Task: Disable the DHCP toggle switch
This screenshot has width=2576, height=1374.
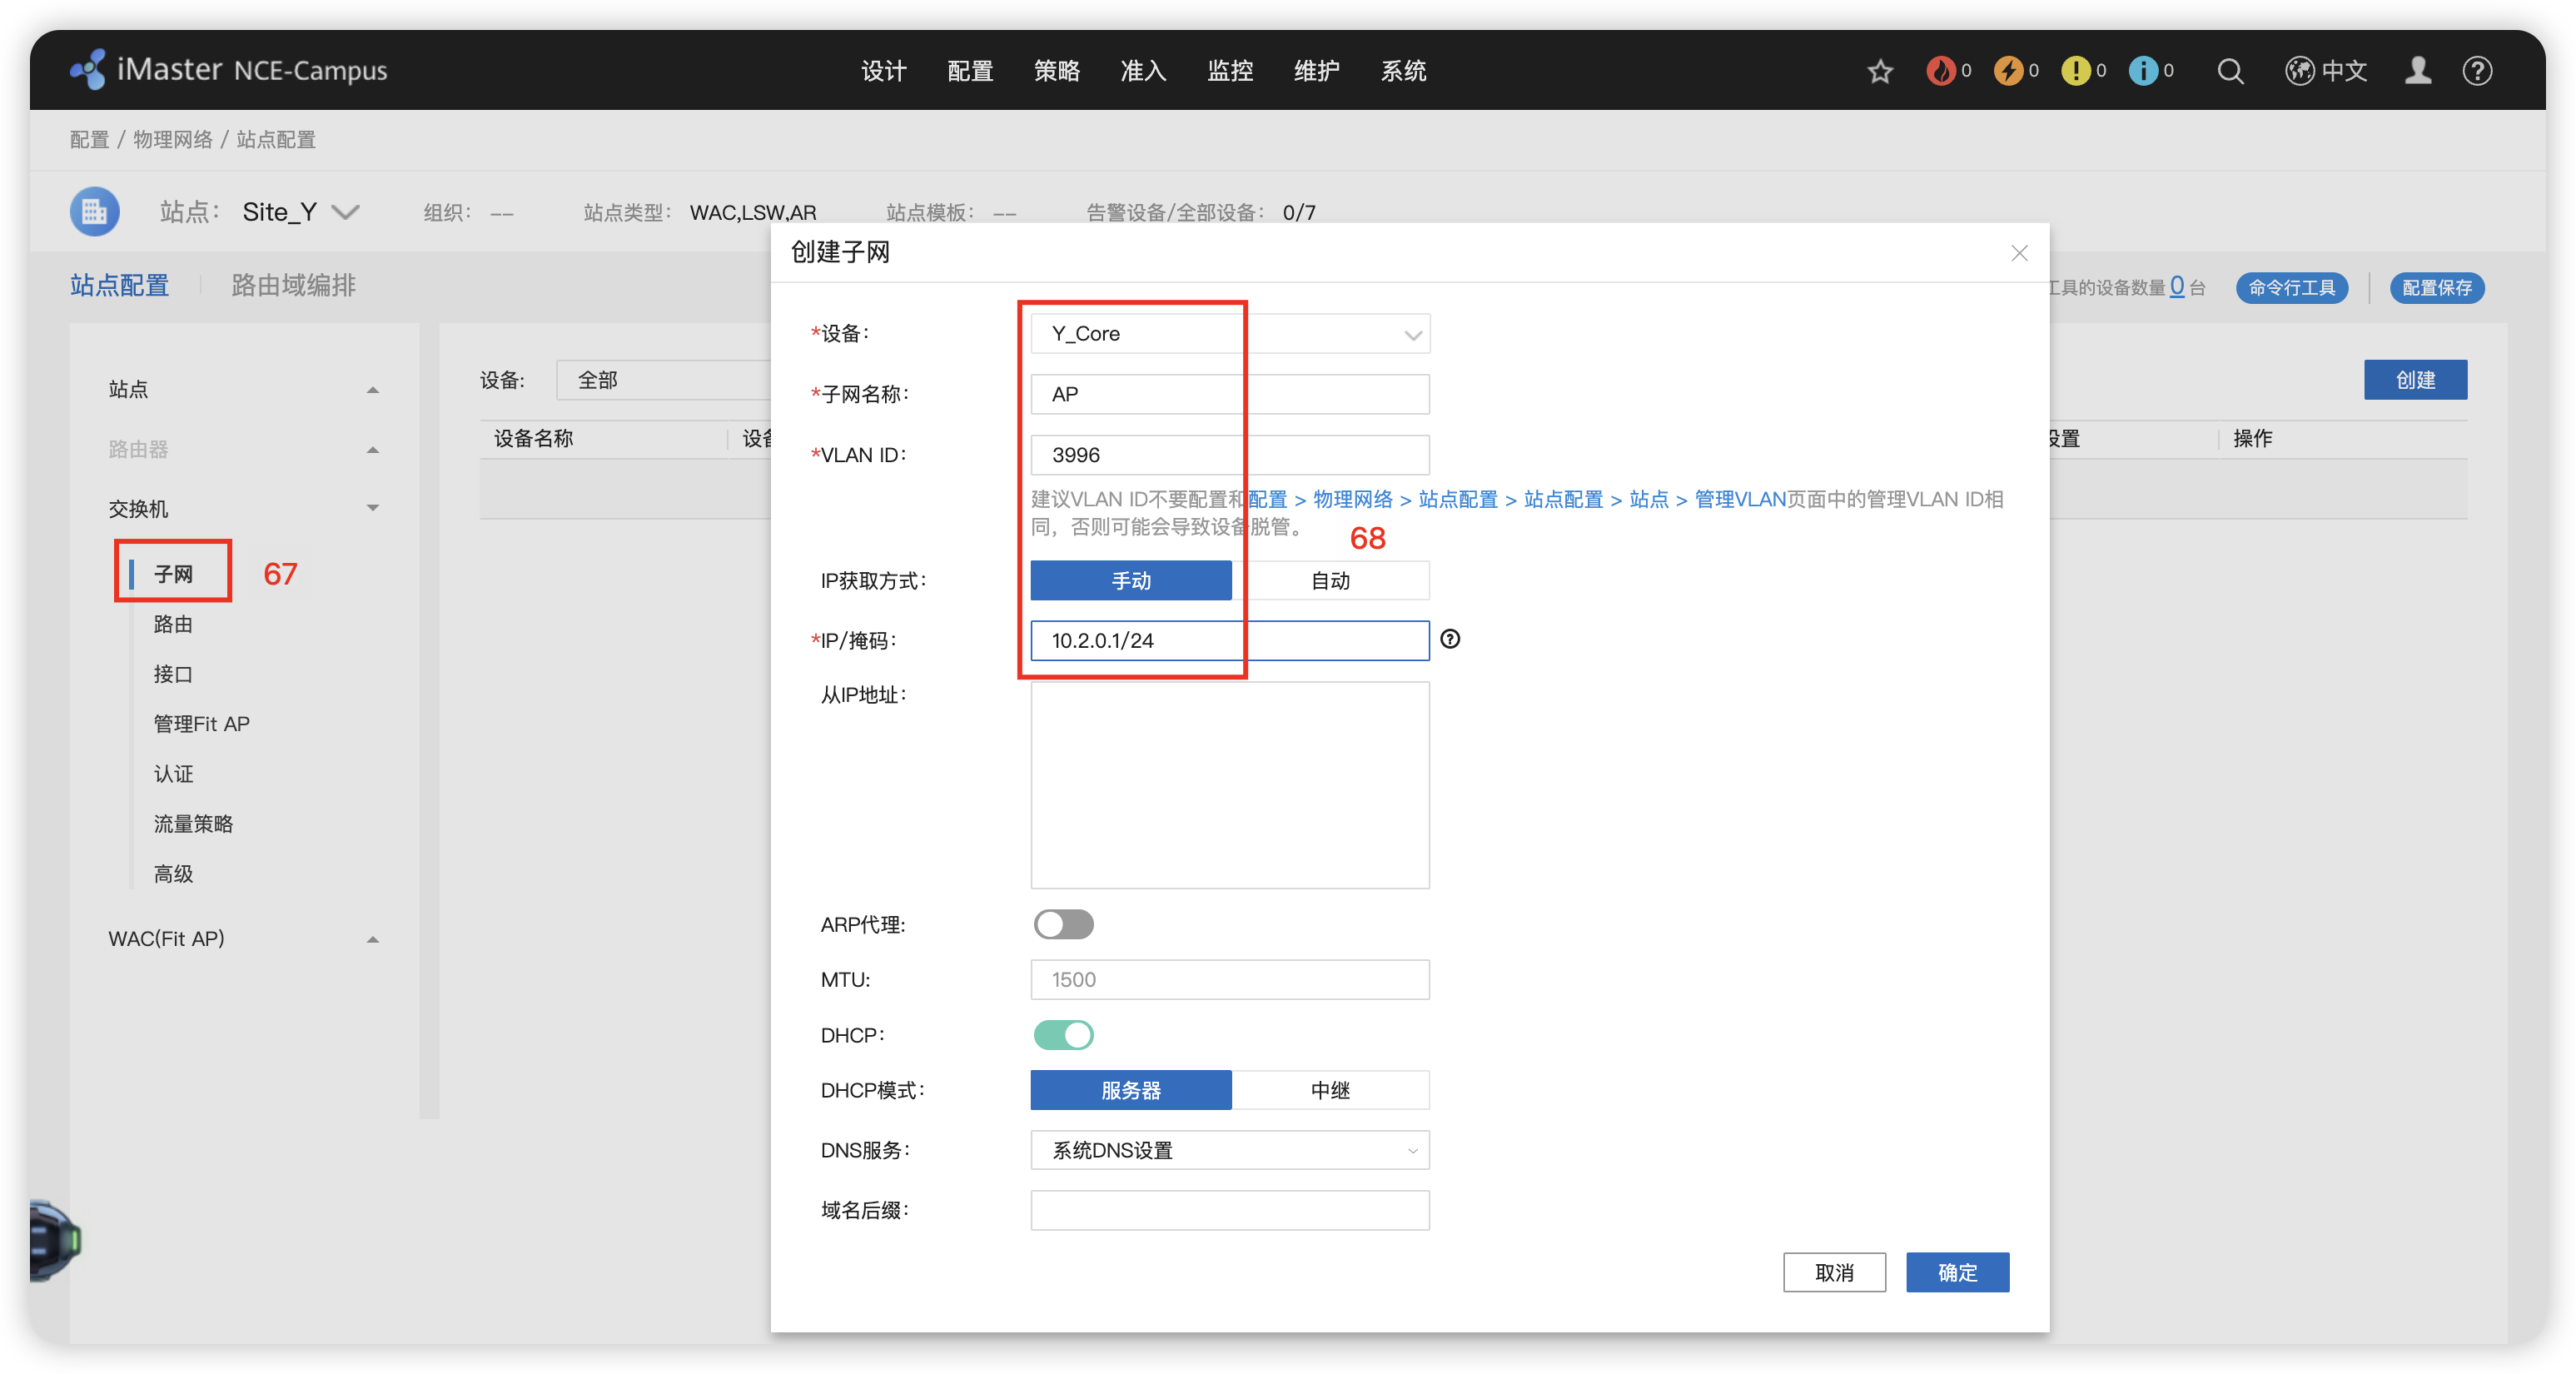Action: pyautogui.click(x=1063, y=1035)
